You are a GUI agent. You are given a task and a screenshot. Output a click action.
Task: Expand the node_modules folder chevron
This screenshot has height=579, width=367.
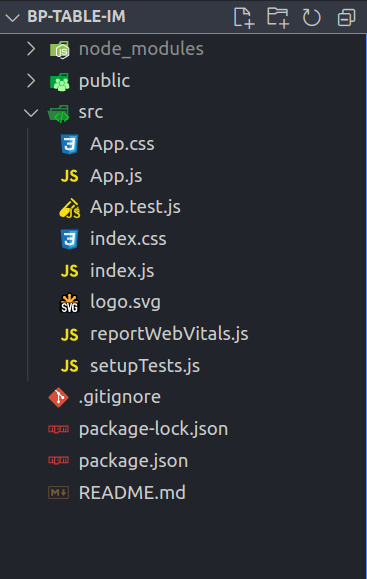[31, 49]
